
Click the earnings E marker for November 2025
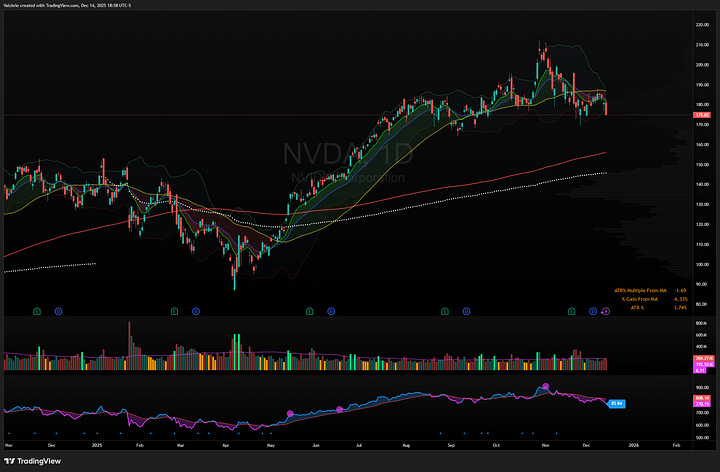[x=571, y=311]
